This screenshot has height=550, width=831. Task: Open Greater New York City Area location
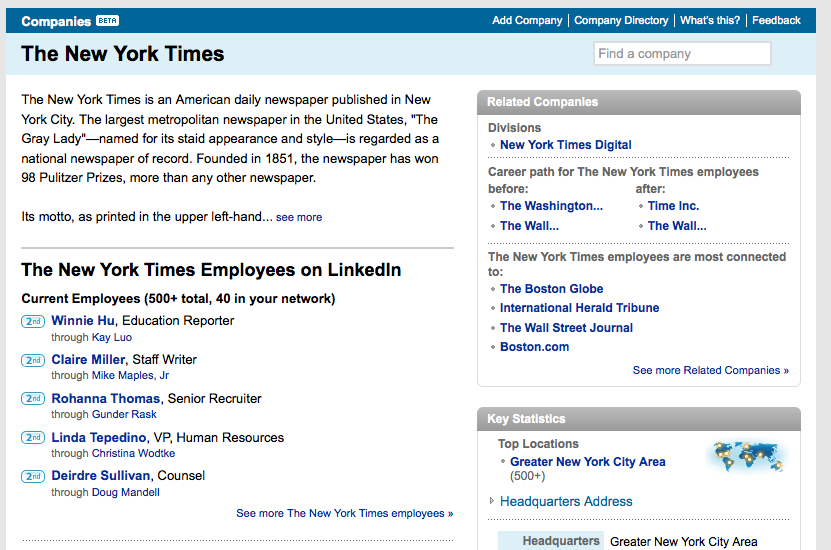click(x=587, y=462)
